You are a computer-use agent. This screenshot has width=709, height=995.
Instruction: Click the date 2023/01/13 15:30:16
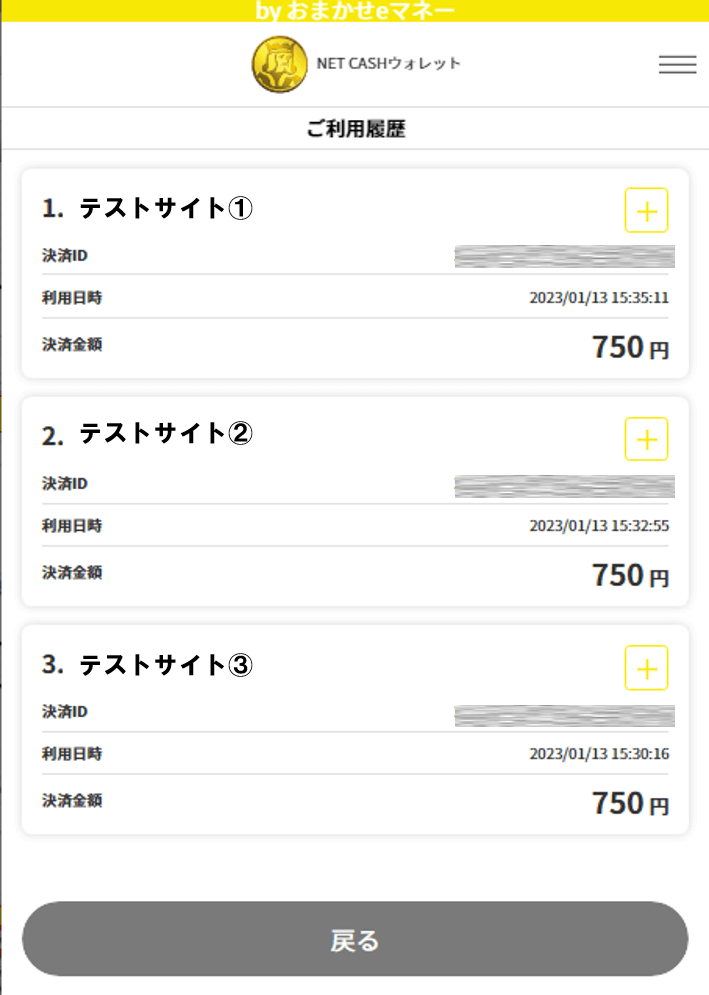(x=599, y=754)
